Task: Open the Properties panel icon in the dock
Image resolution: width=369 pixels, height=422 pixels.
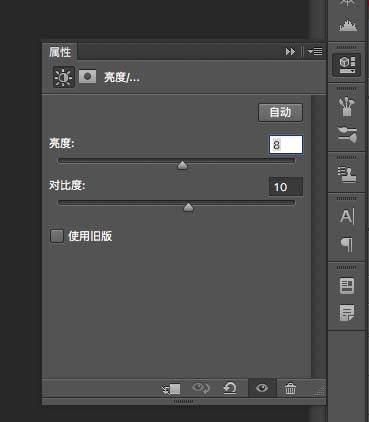Action: point(347,65)
